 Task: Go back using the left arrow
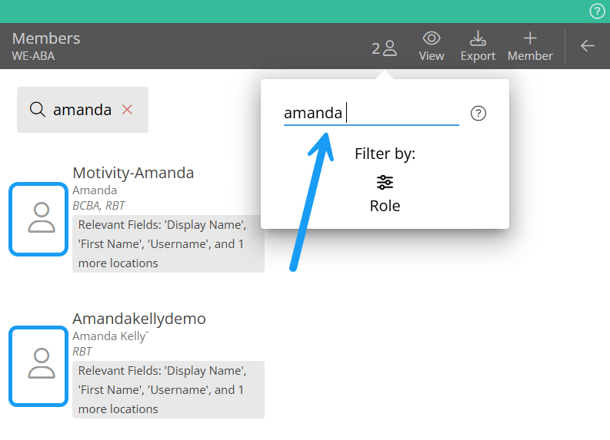coord(588,46)
